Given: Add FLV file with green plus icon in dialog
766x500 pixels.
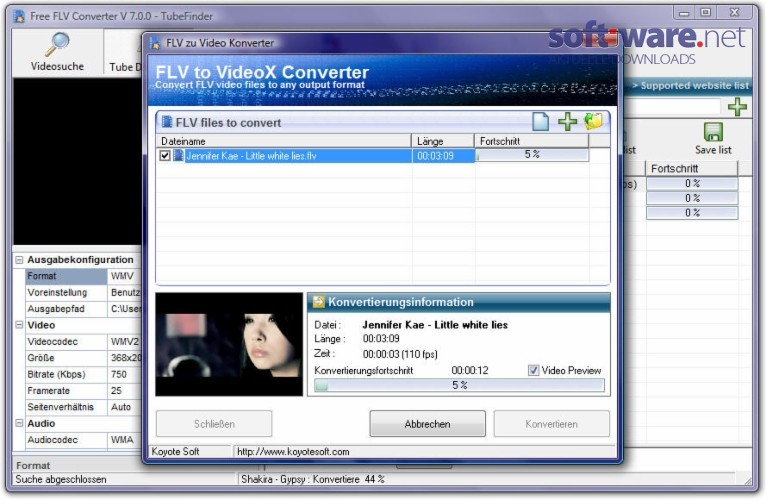Looking at the screenshot, I should tap(568, 121).
